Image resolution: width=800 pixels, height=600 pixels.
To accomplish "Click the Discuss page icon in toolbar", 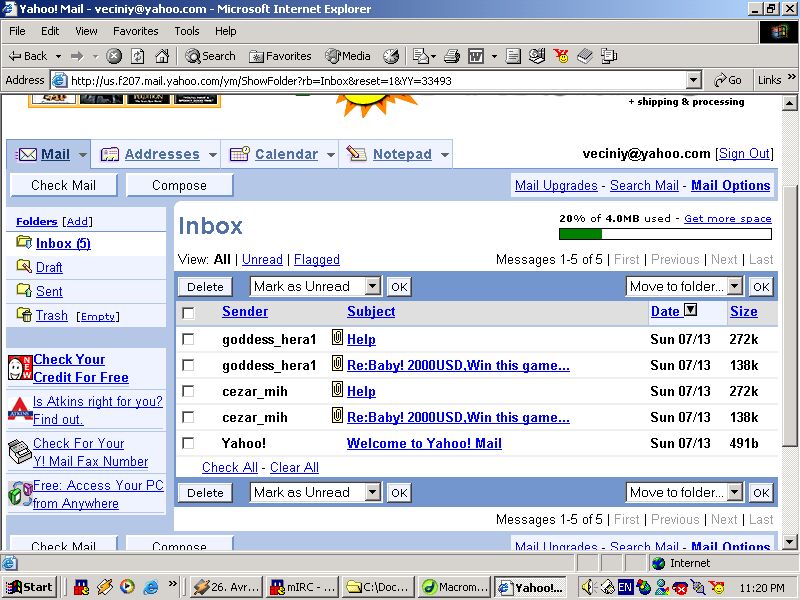I will click(x=513, y=56).
